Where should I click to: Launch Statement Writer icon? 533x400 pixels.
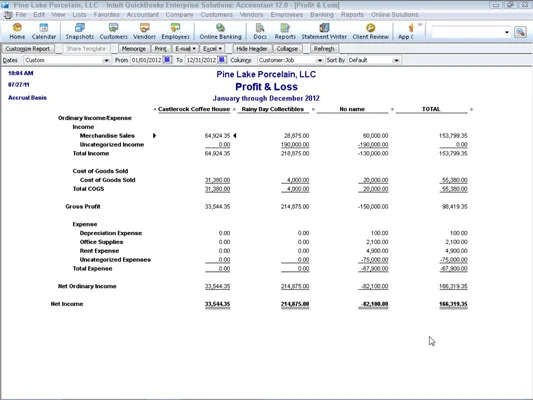coord(324,31)
